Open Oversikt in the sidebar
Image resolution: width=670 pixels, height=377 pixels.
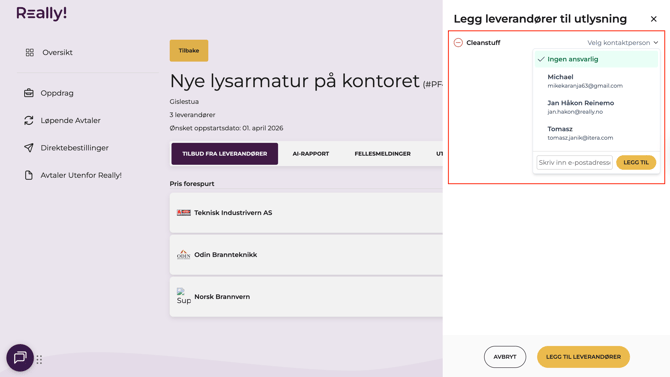coord(57,53)
